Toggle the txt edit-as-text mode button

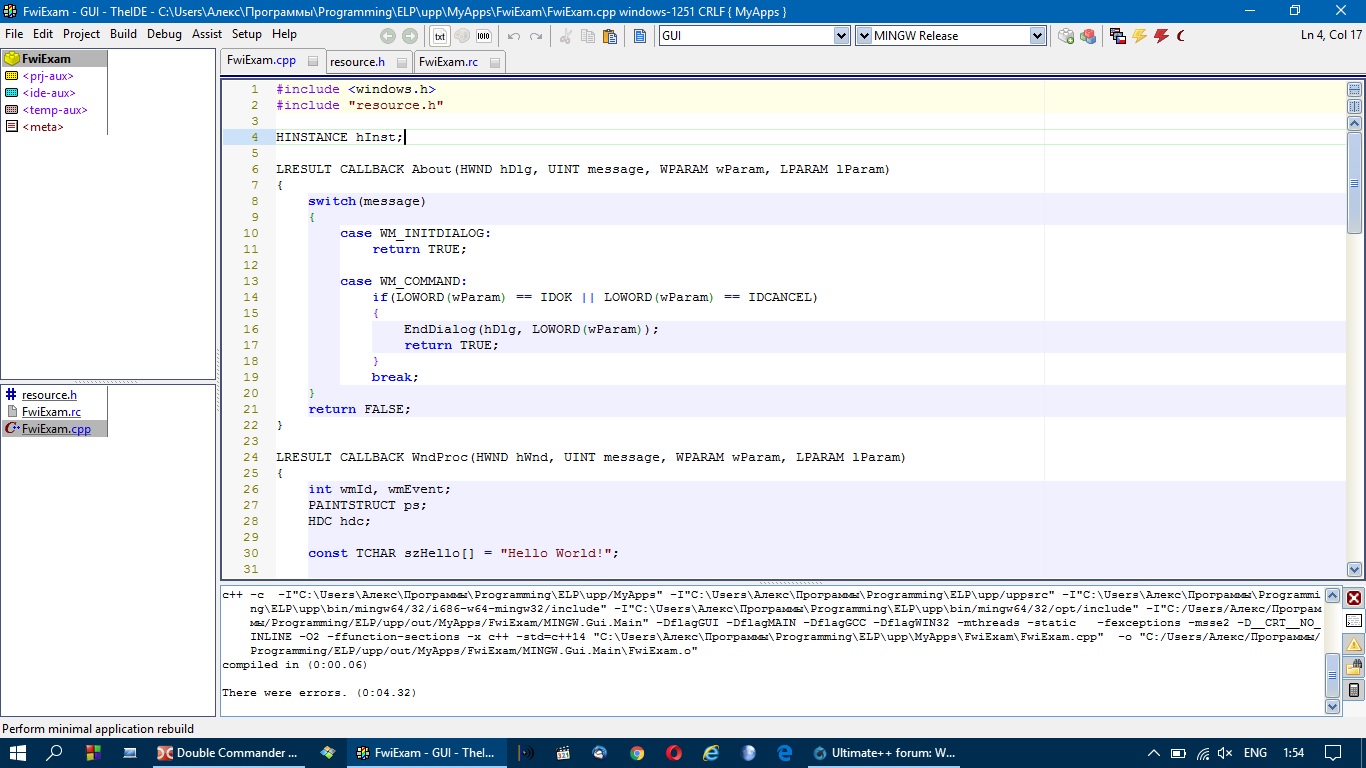pos(439,36)
